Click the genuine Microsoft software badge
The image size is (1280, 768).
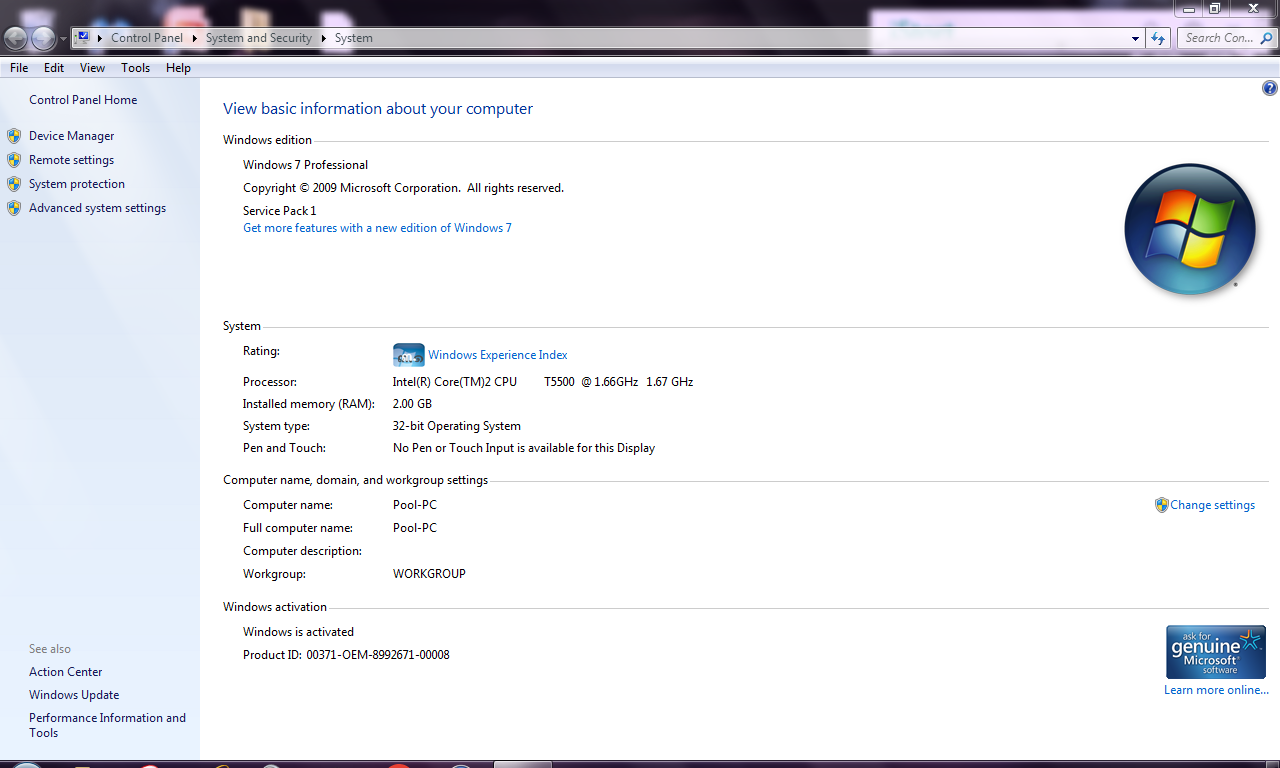click(x=1216, y=652)
